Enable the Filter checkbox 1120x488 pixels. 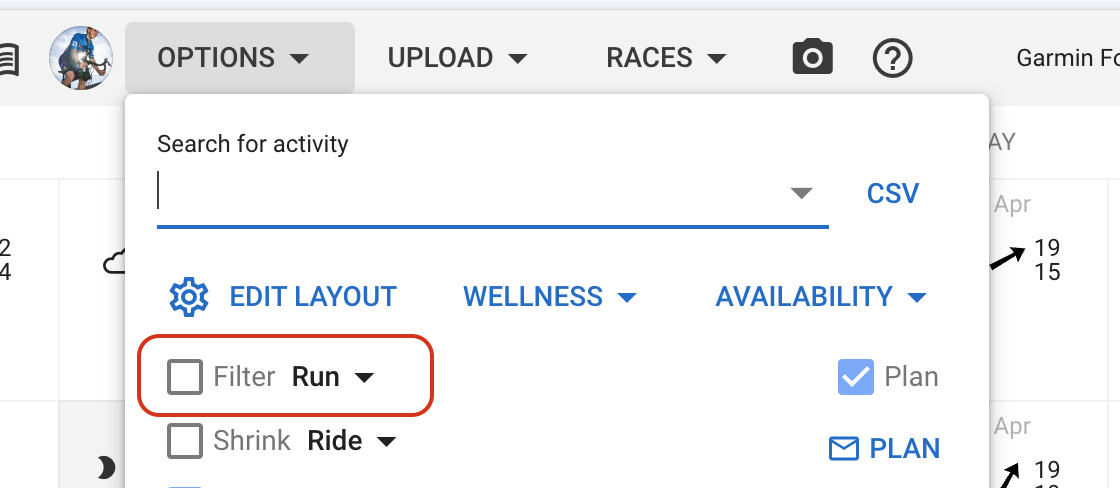[185, 377]
